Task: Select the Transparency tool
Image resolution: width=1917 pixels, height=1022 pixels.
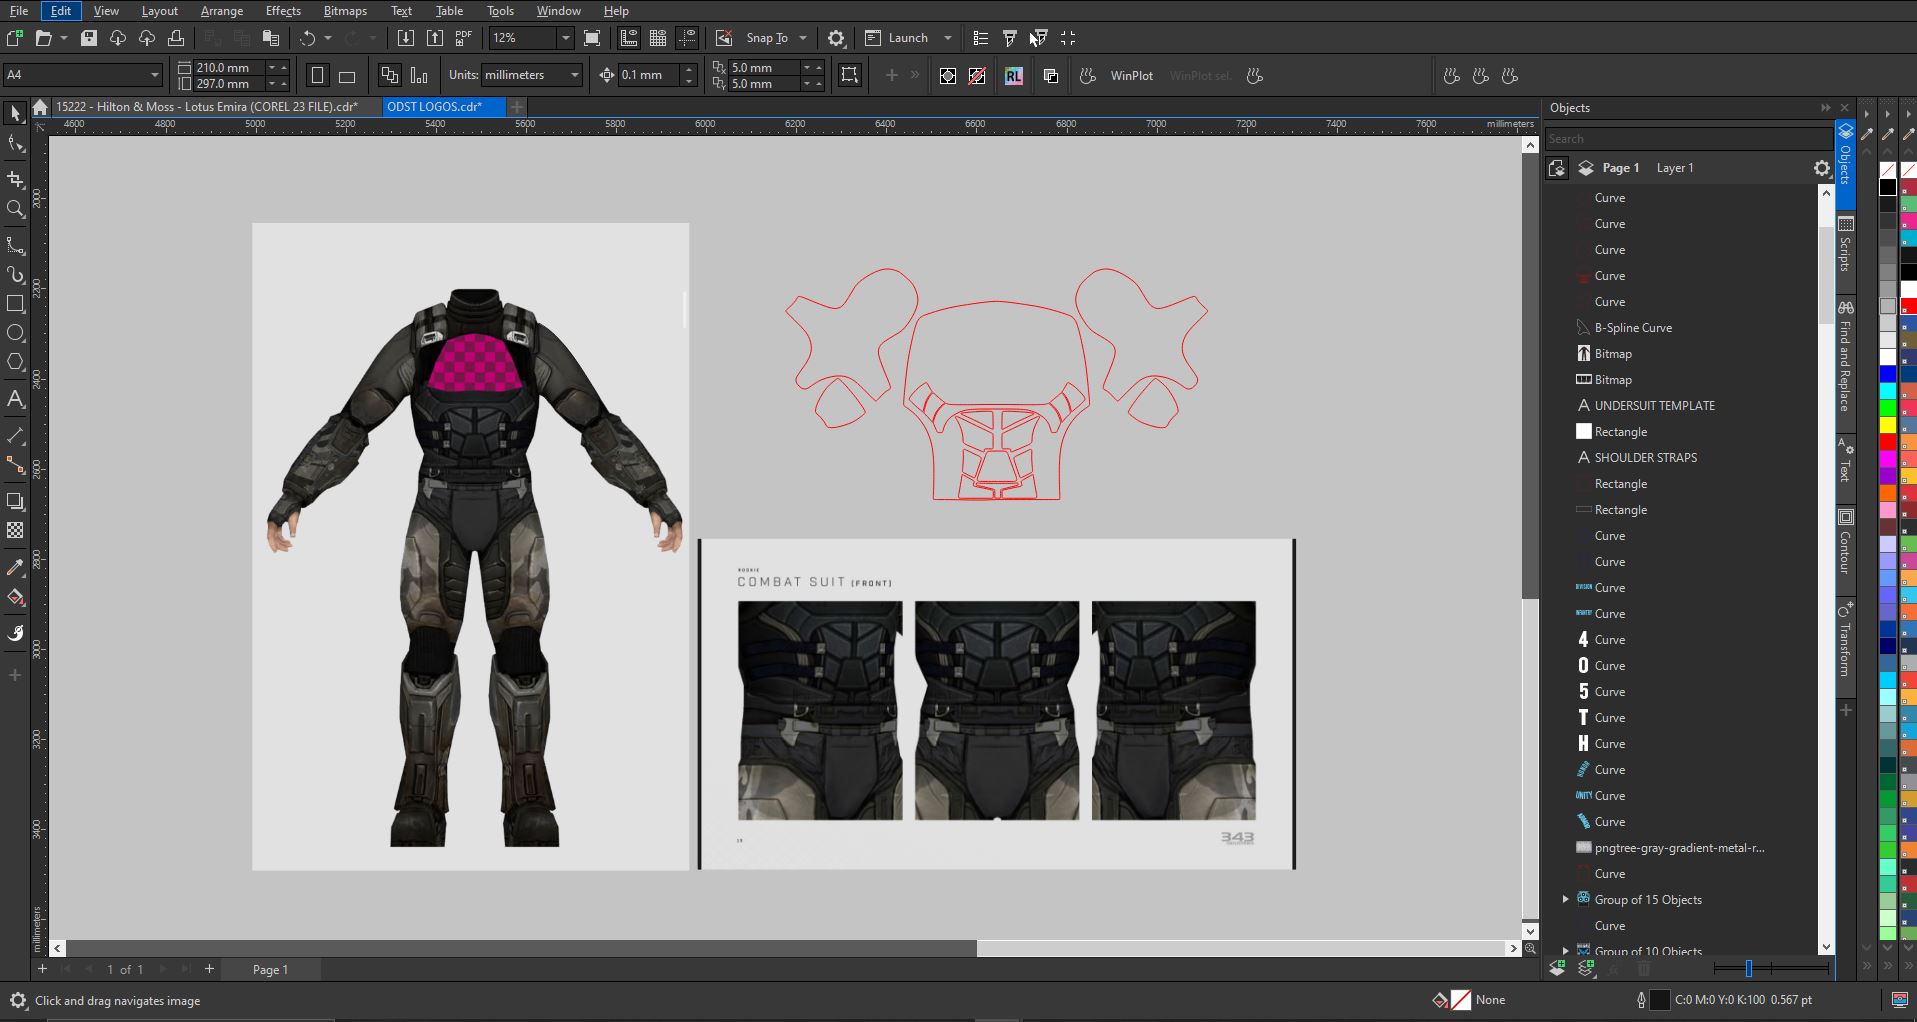Action: 15,530
